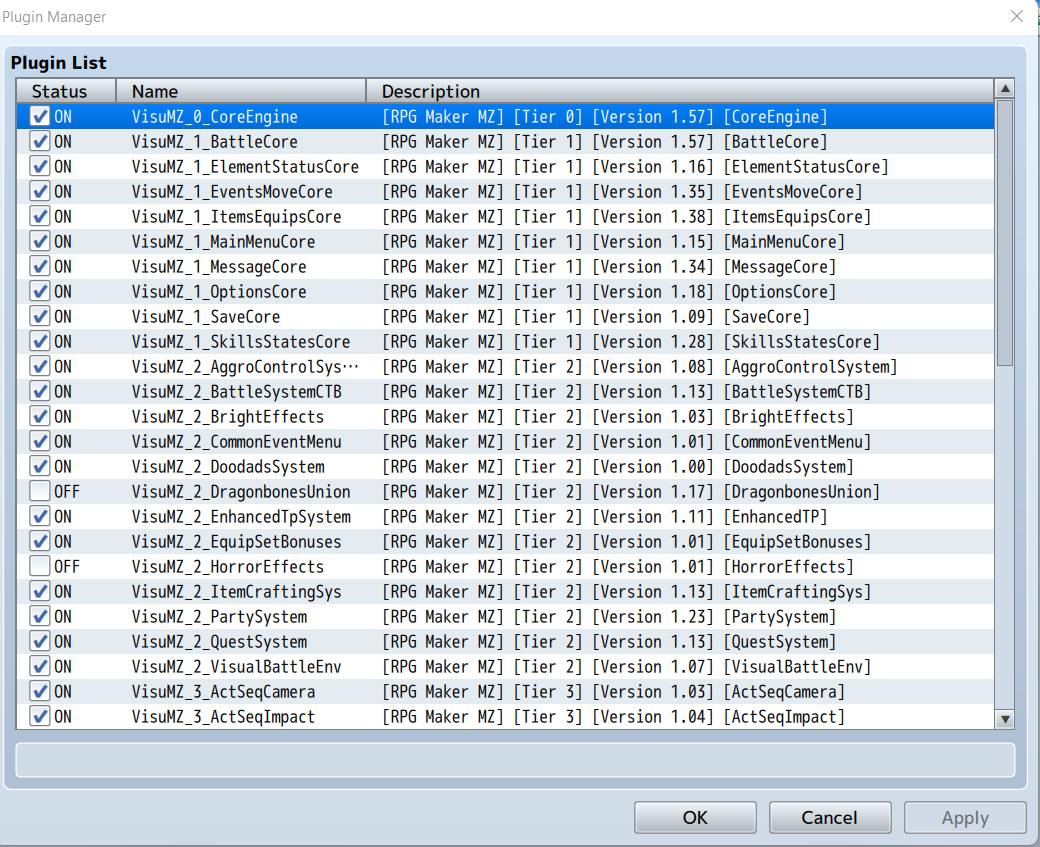Click the Name column header
1040x847 pixels.
(x=241, y=91)
